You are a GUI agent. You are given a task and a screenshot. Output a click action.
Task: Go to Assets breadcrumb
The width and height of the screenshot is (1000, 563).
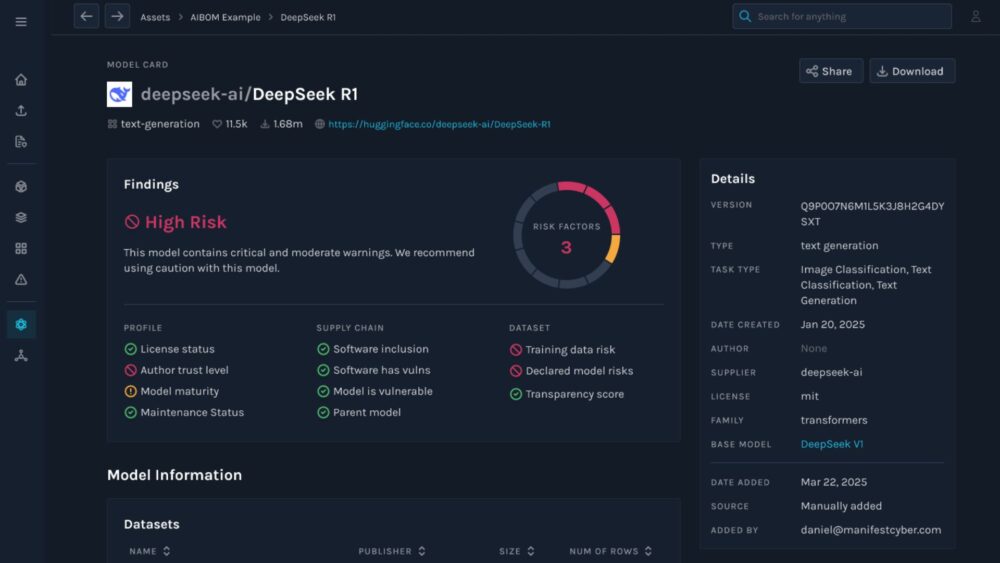coord(155,17)
